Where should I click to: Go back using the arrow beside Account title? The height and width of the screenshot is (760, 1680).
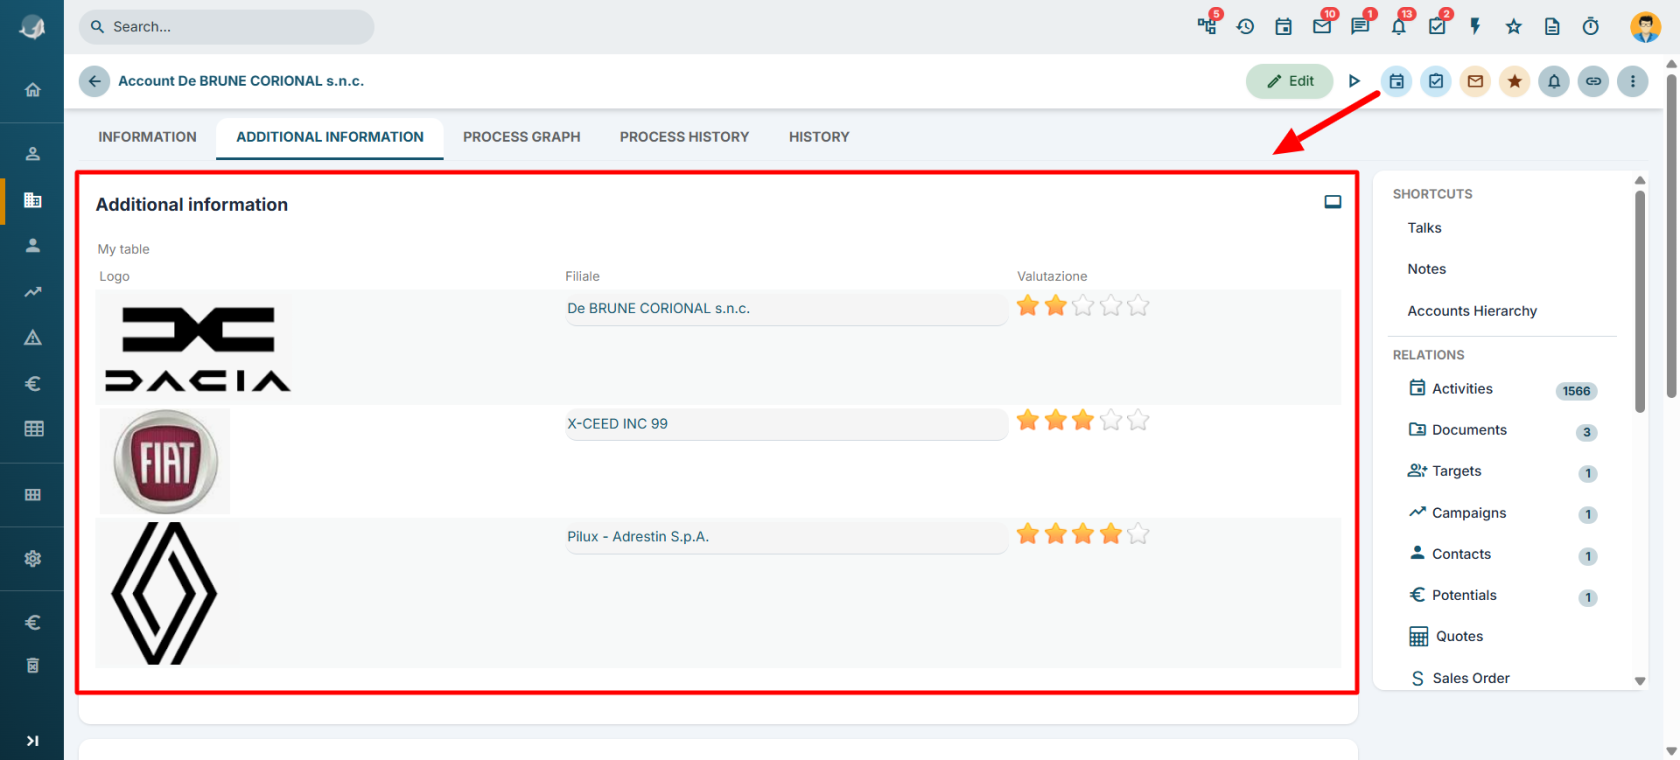click(x=94, y=81)
